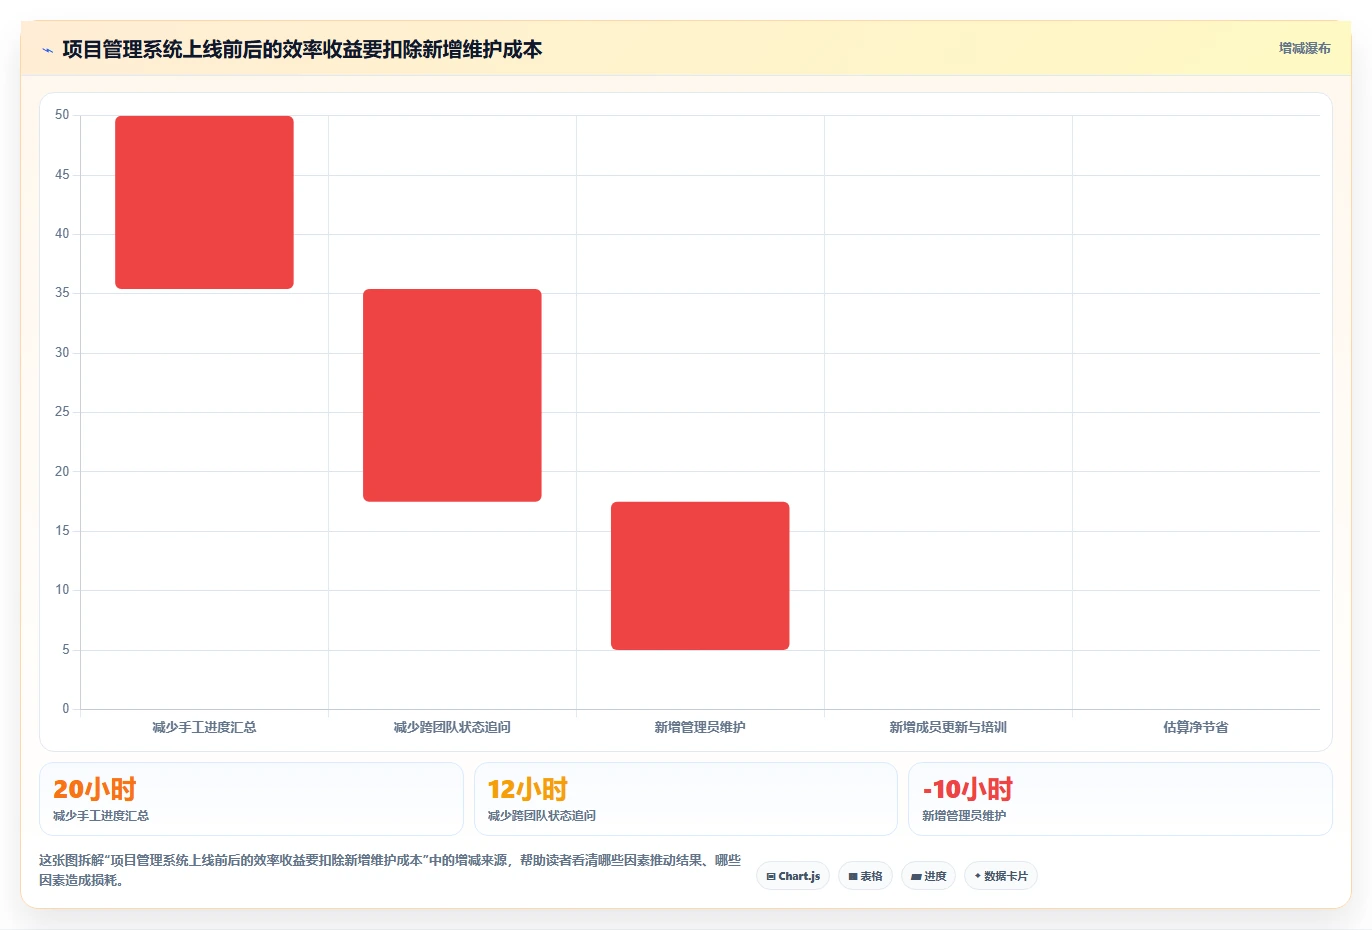The width and height of the screenshot is (1372, 930).
Task: Click the red bar for 减少手工进度汇总
Action: tap(204, 202)
